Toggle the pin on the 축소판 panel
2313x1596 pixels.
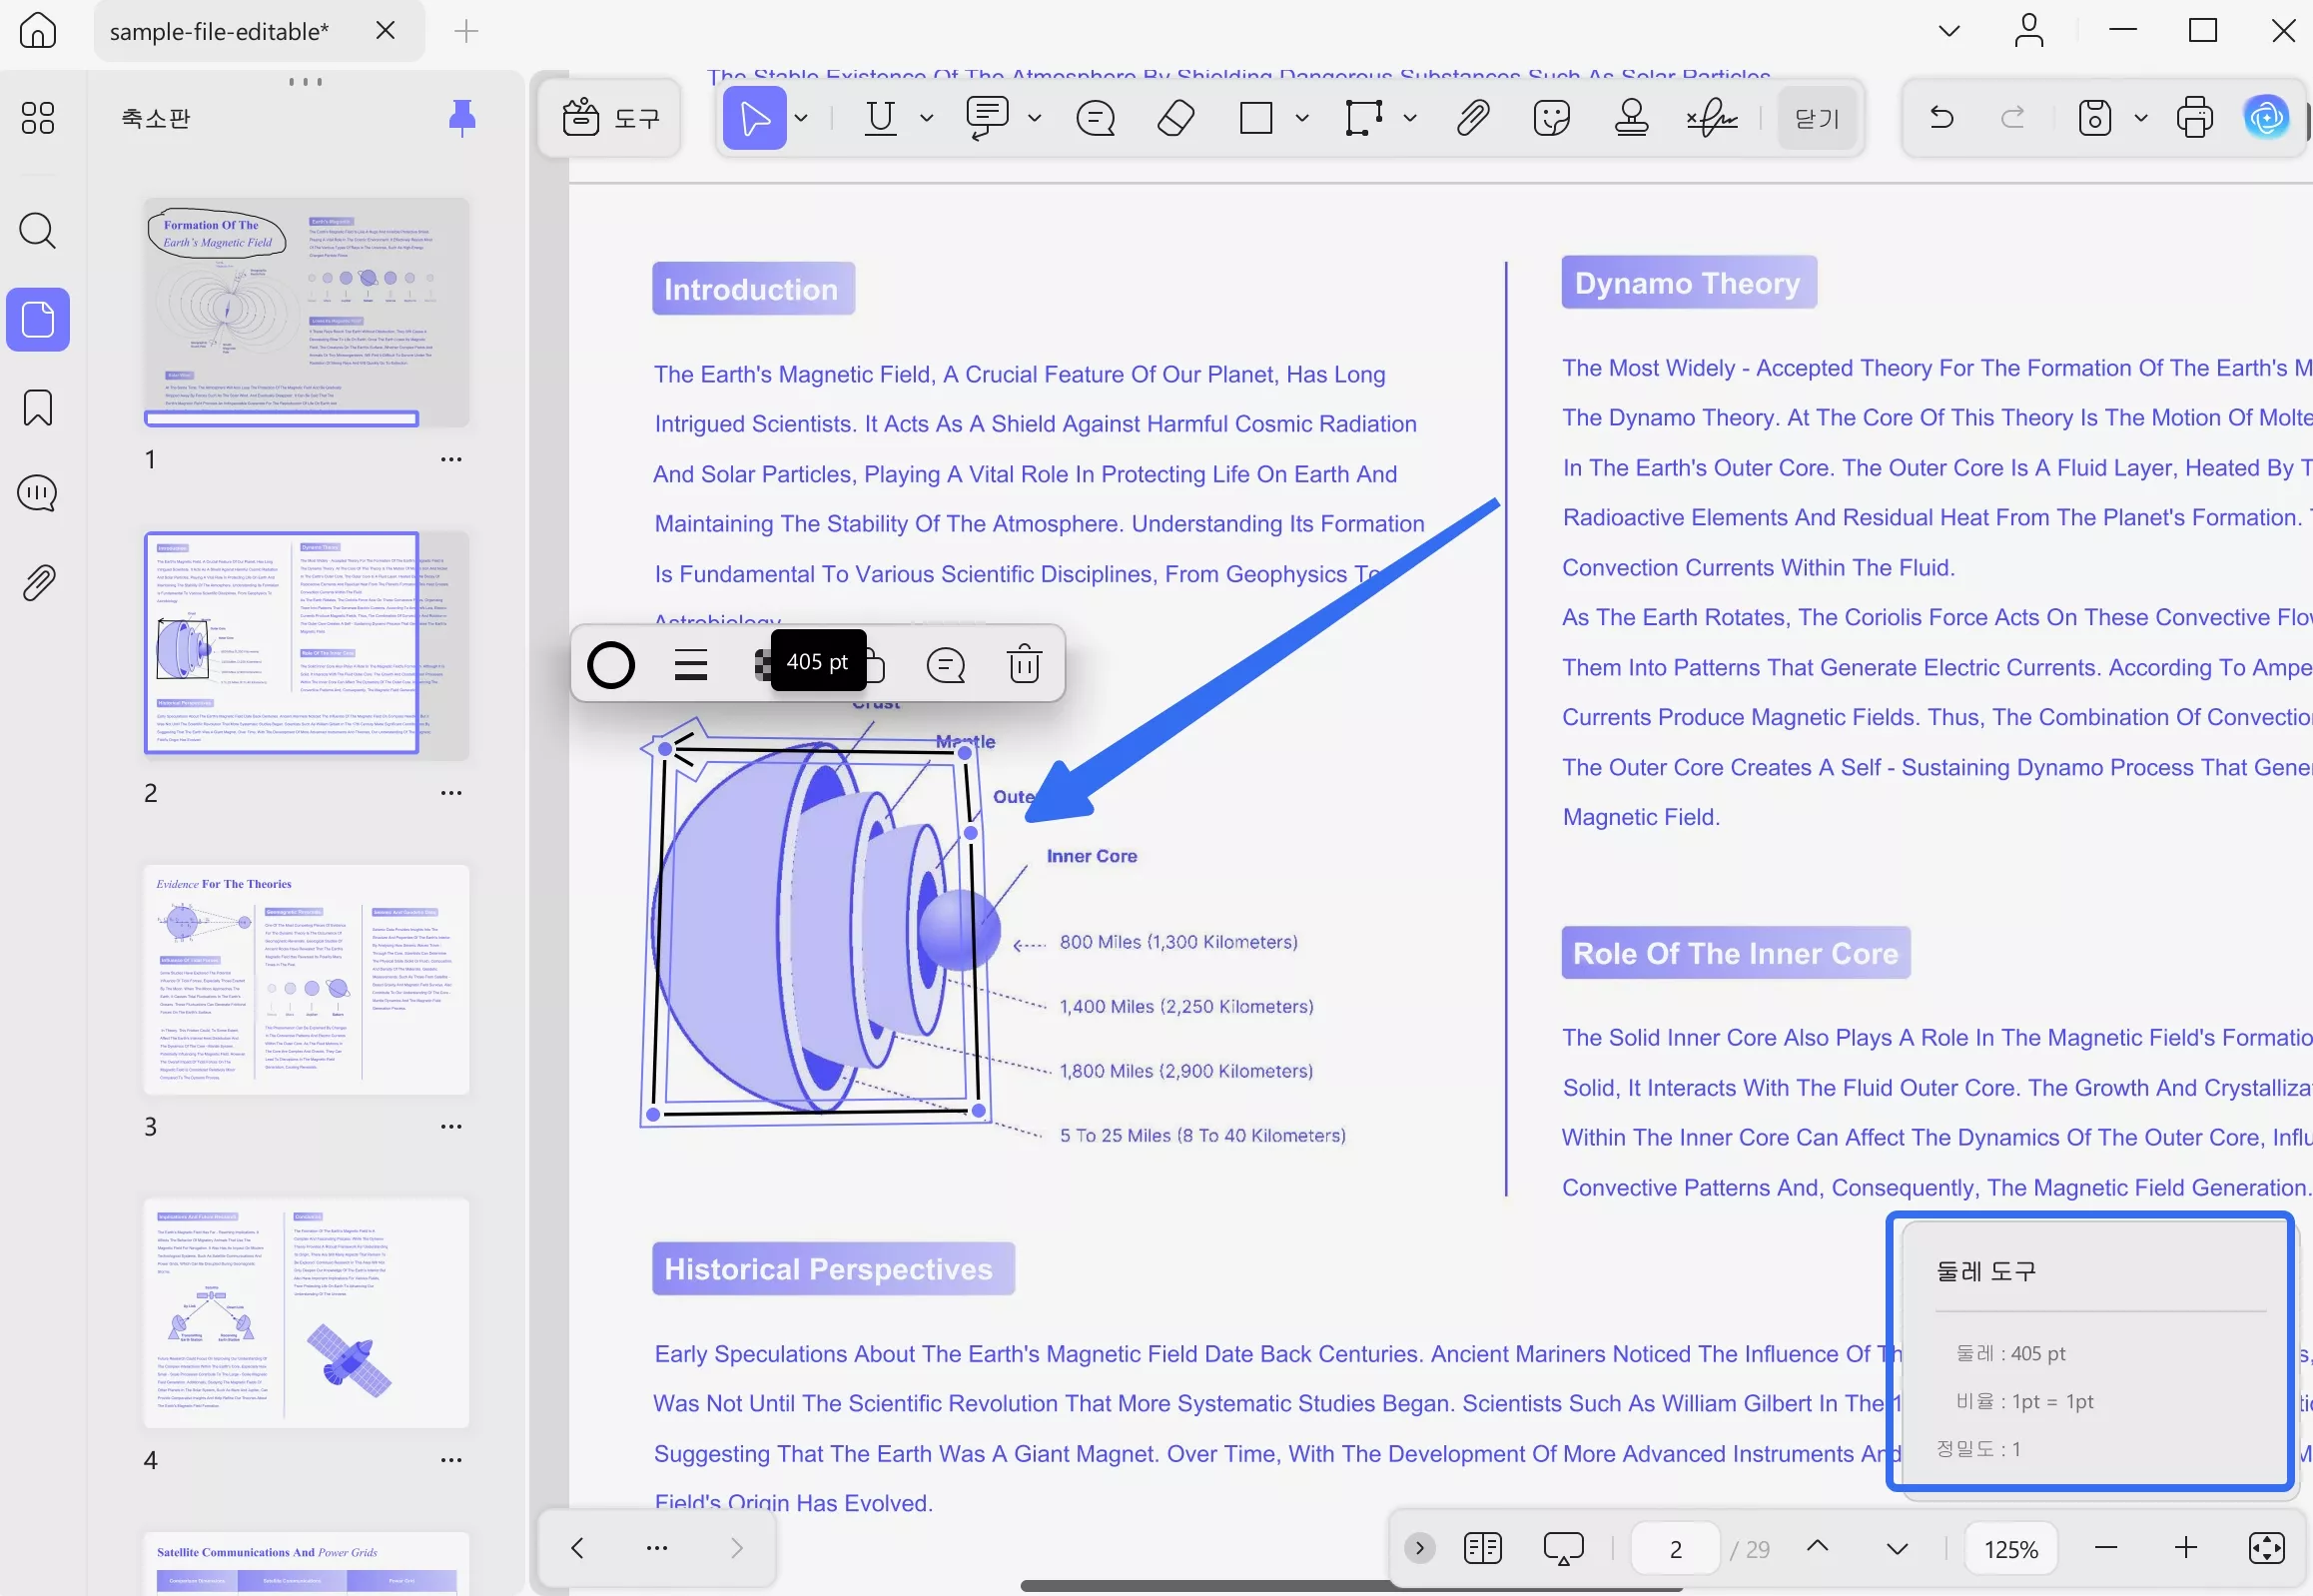tap(462, 118)
